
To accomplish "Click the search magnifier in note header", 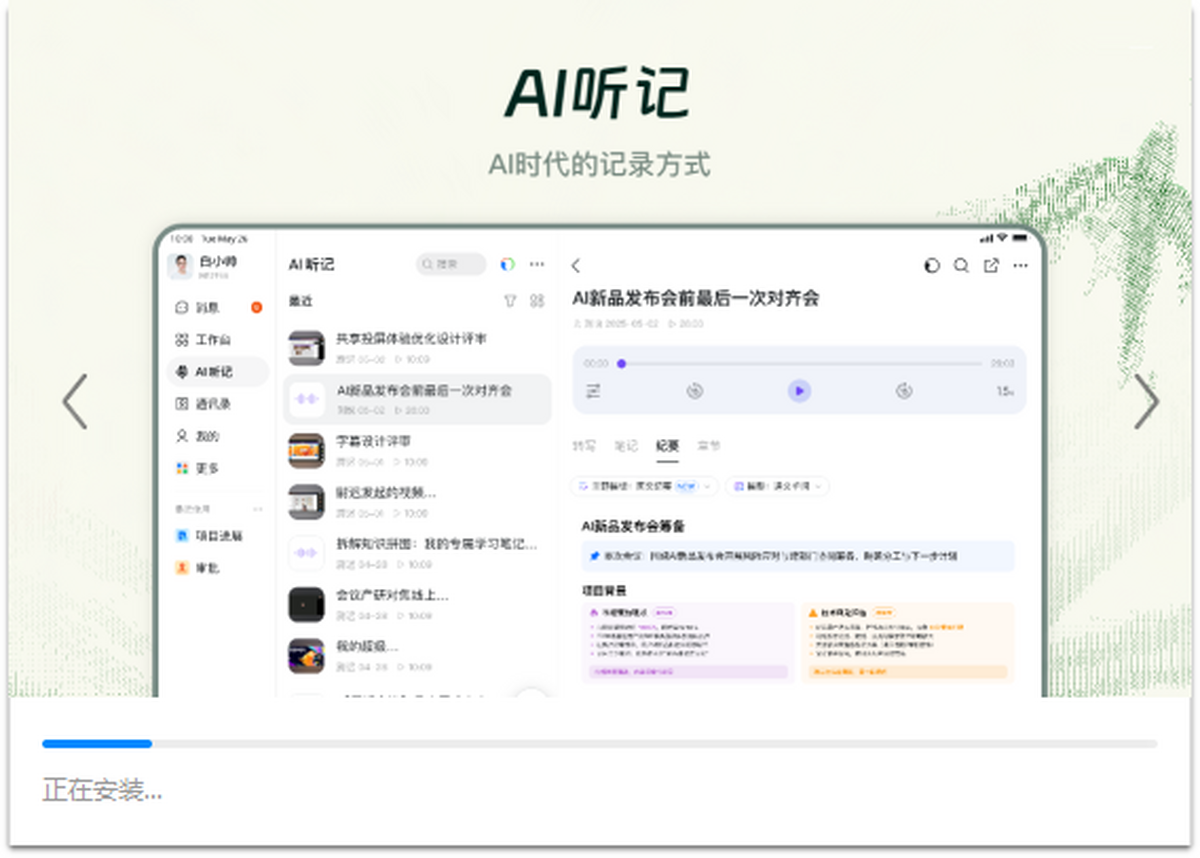I will tap(961, 266).
